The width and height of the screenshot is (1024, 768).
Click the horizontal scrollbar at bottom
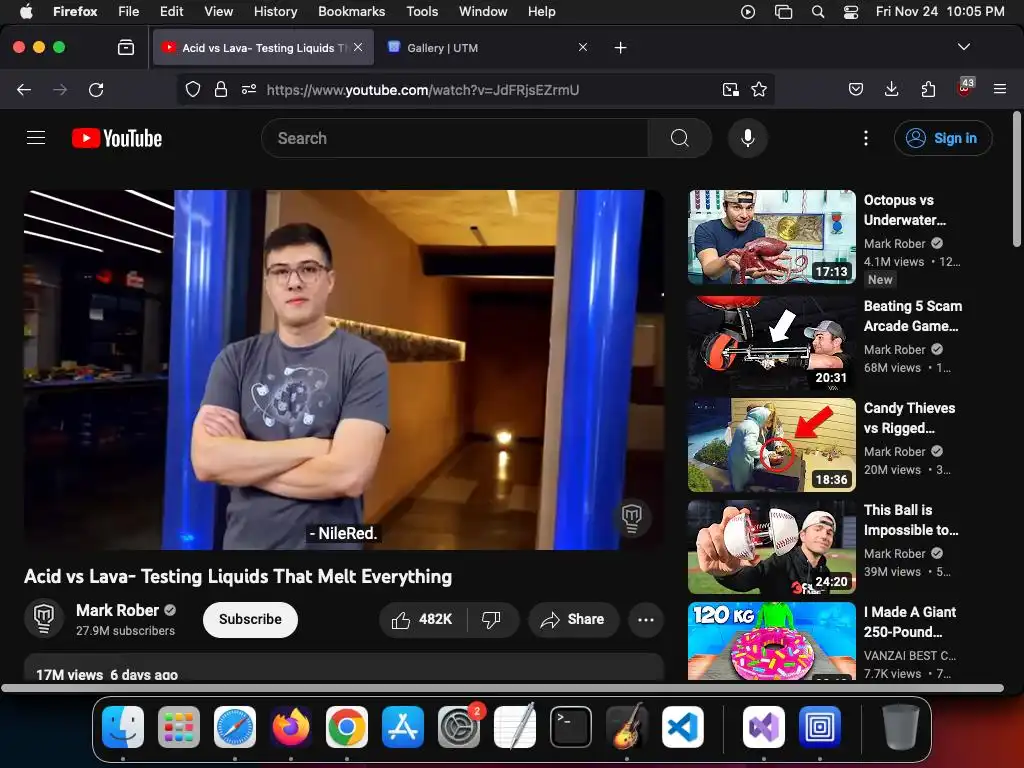(x=502, y=688)
